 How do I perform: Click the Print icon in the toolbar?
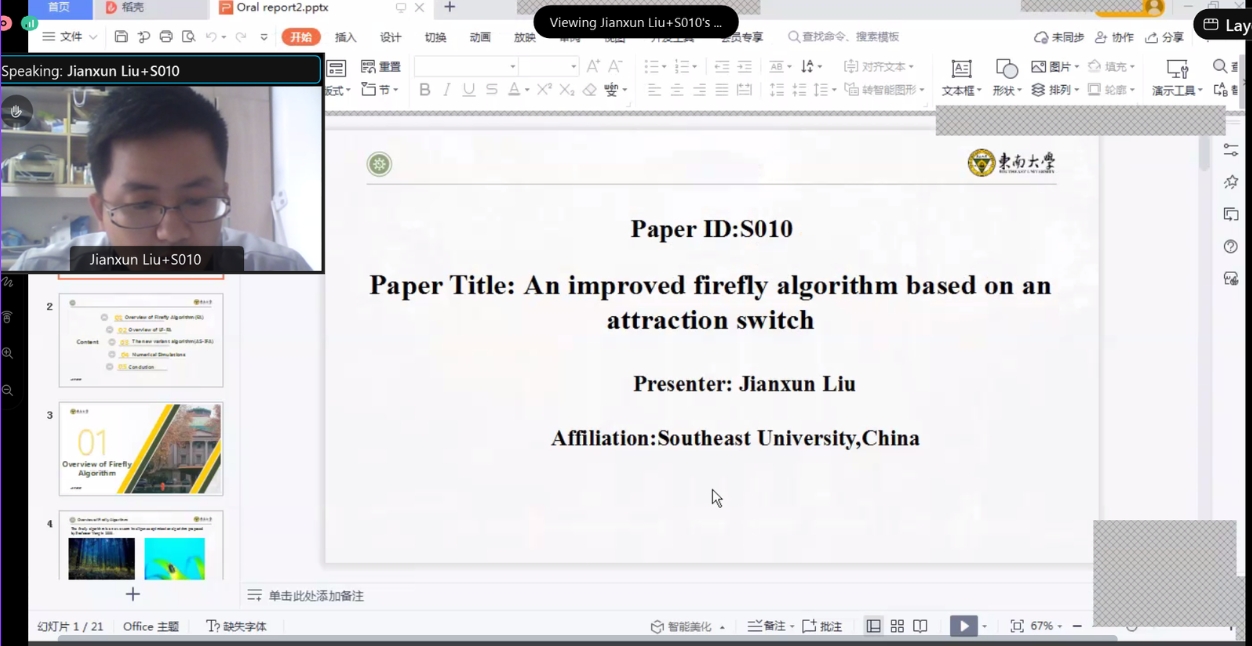166,37
